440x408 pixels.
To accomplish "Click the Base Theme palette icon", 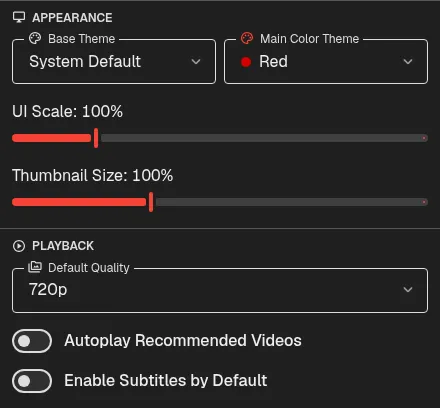I will click(35, 38).
